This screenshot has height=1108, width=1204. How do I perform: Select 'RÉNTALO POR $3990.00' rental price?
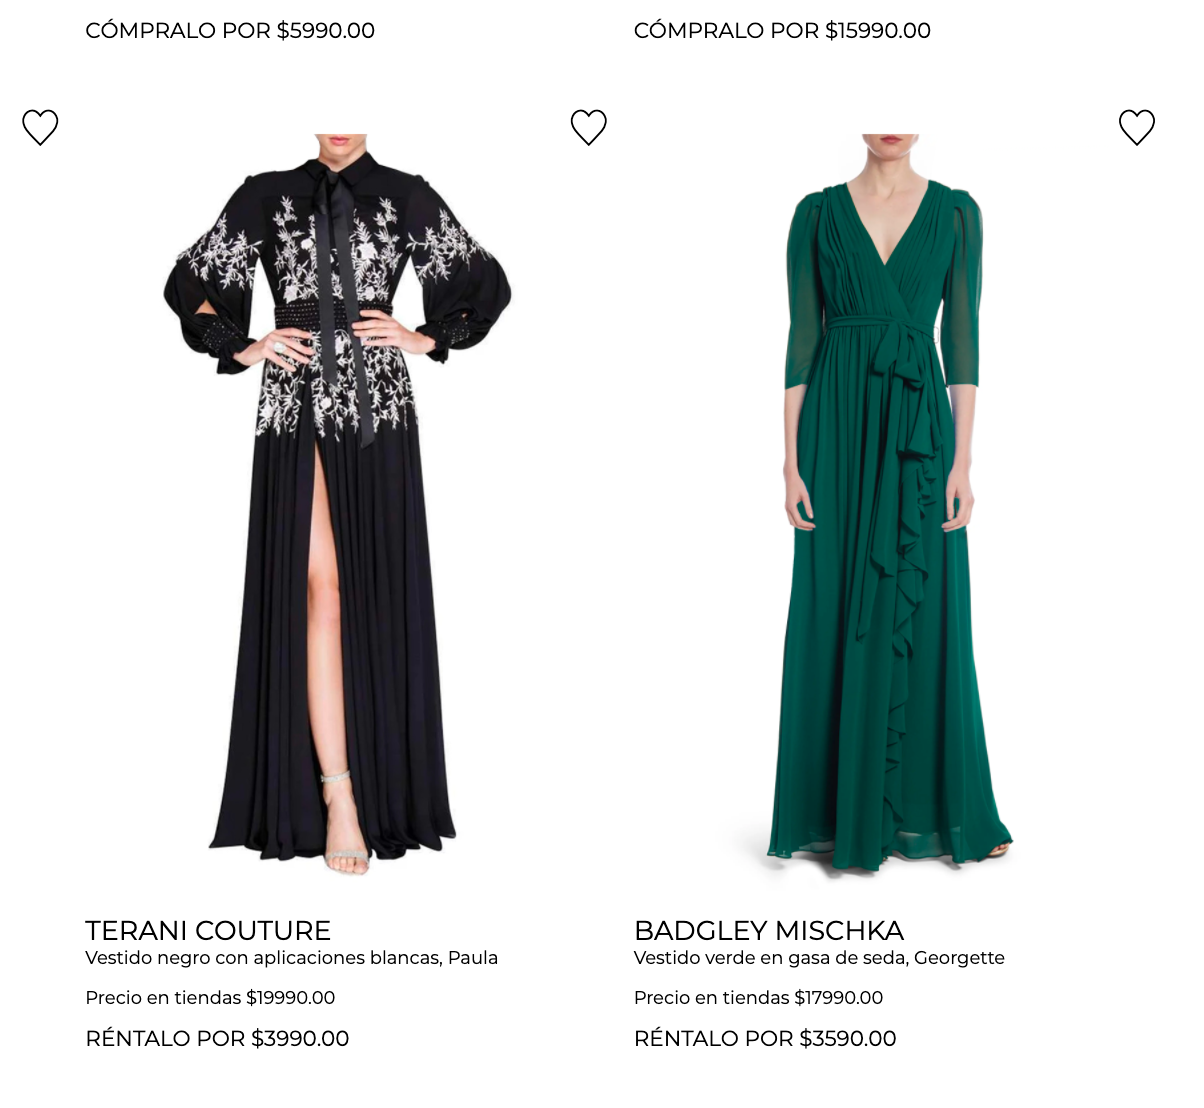click(x=217, y=1039)
